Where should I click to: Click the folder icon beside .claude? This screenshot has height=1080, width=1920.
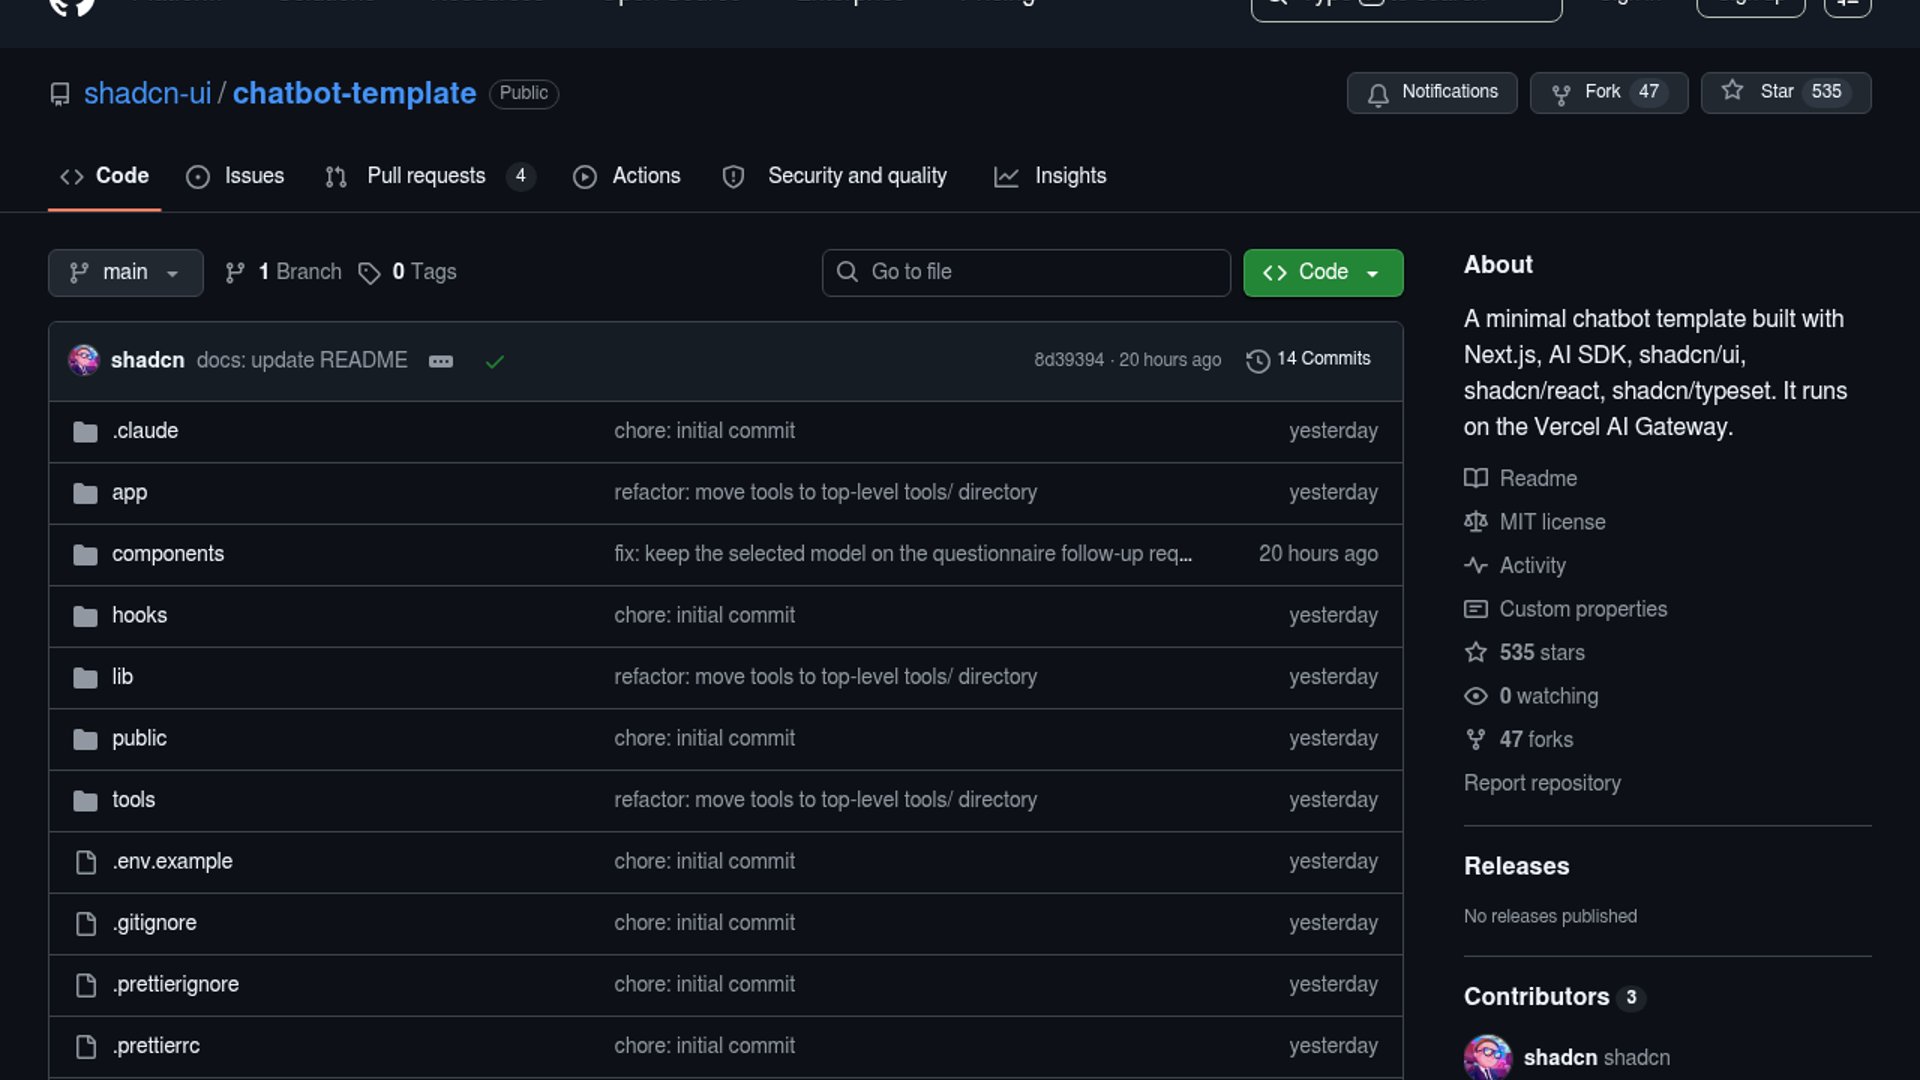click(x=86, y=432)
